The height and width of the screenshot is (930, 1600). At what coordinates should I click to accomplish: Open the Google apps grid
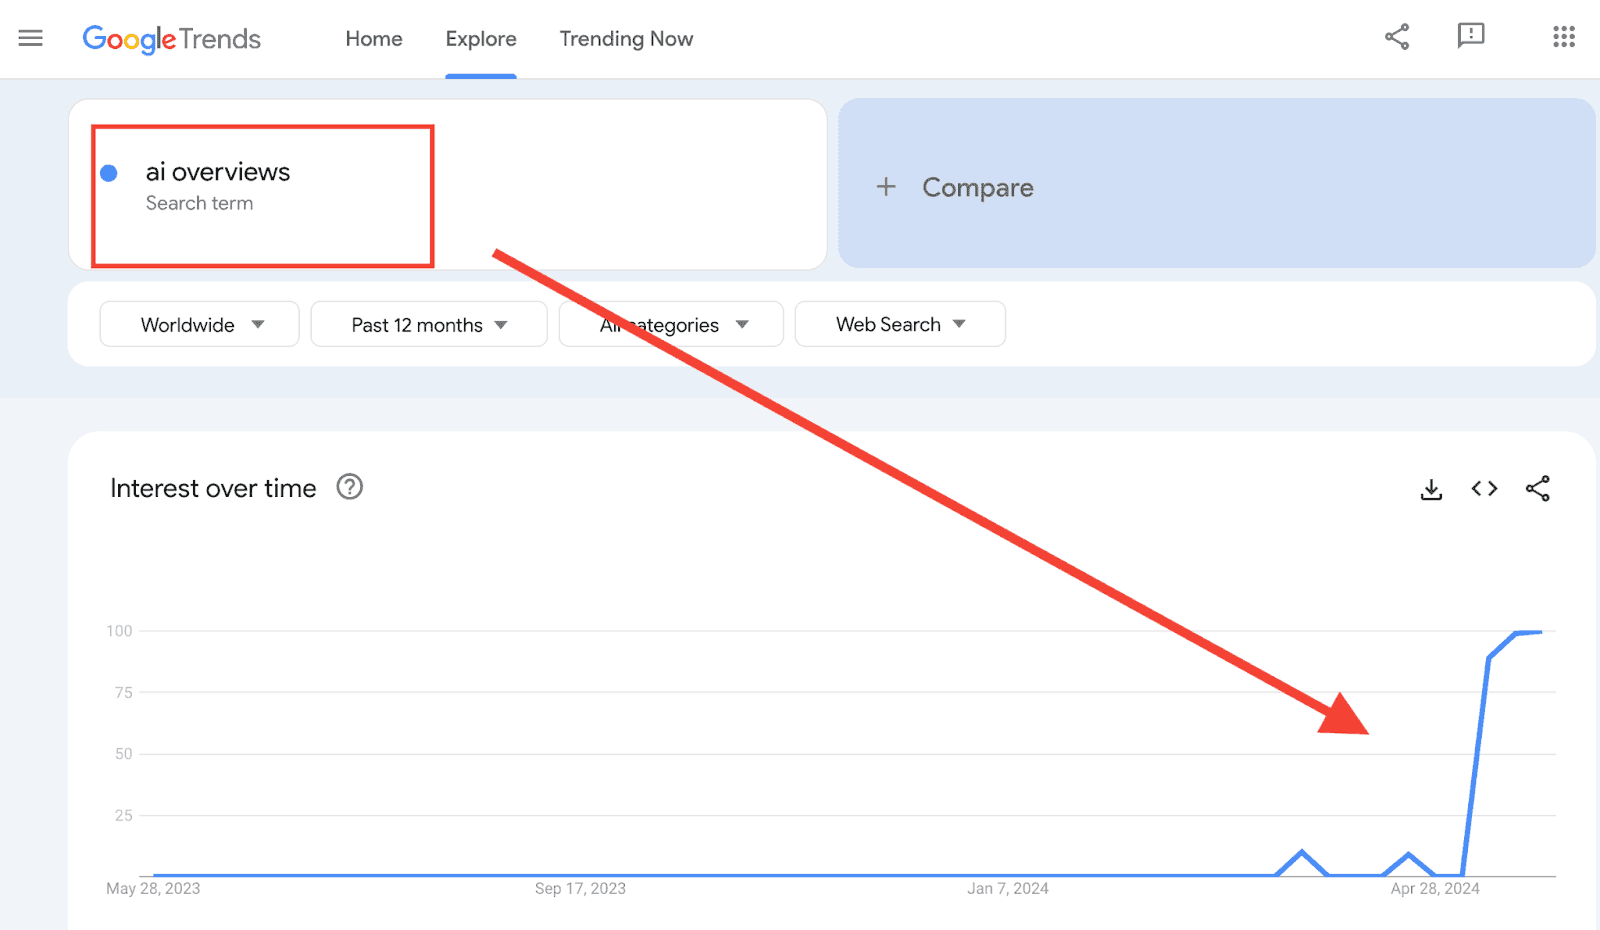click(x=1564, y=37)
